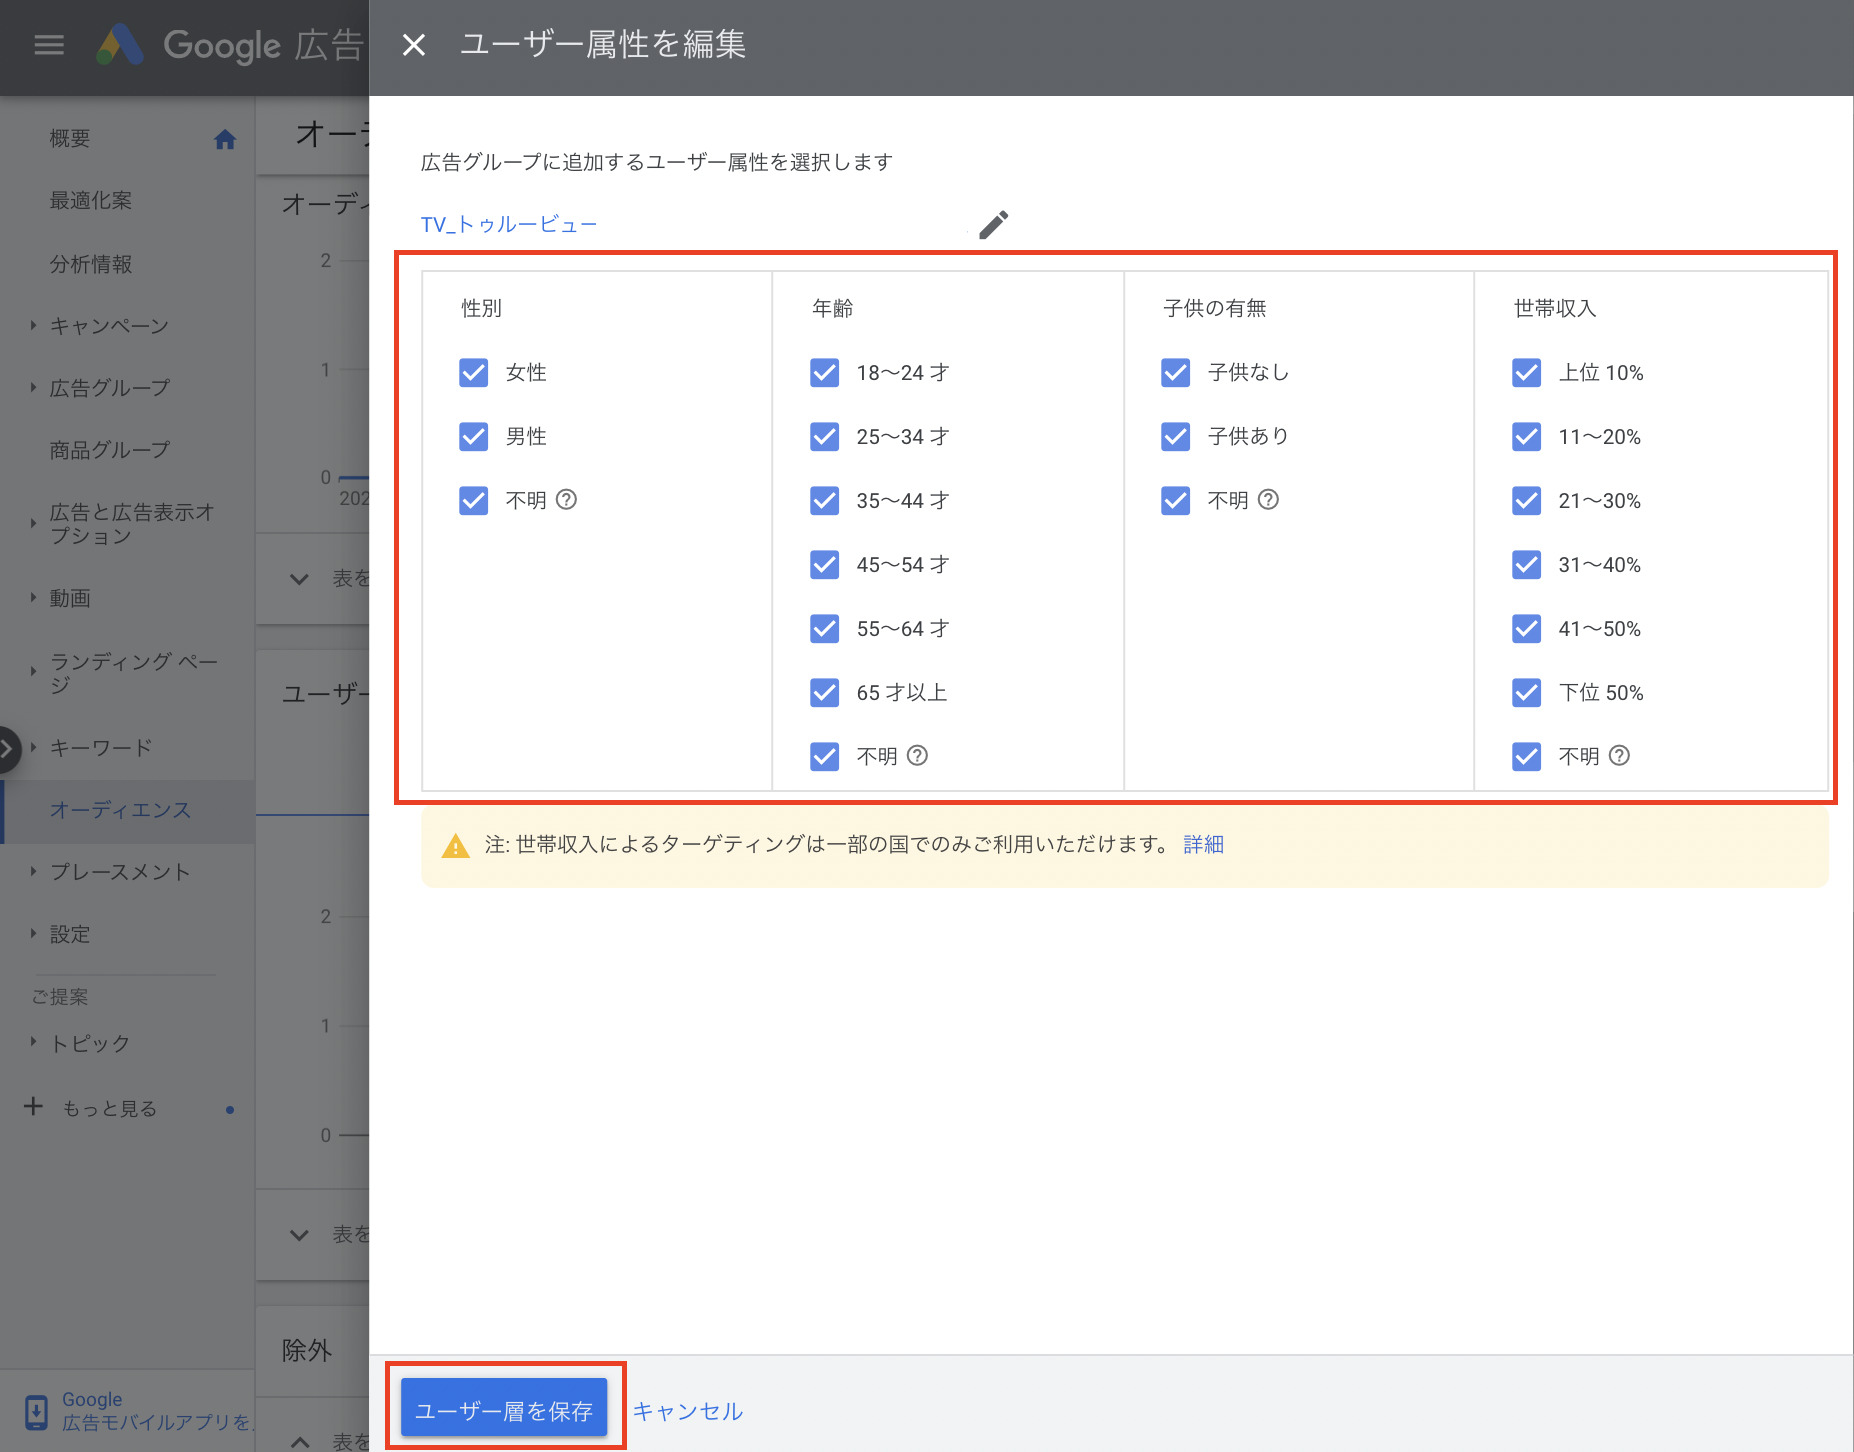
Task: Click the Google 広告モバイルアプリ icon
Action: click(35, 1412)
